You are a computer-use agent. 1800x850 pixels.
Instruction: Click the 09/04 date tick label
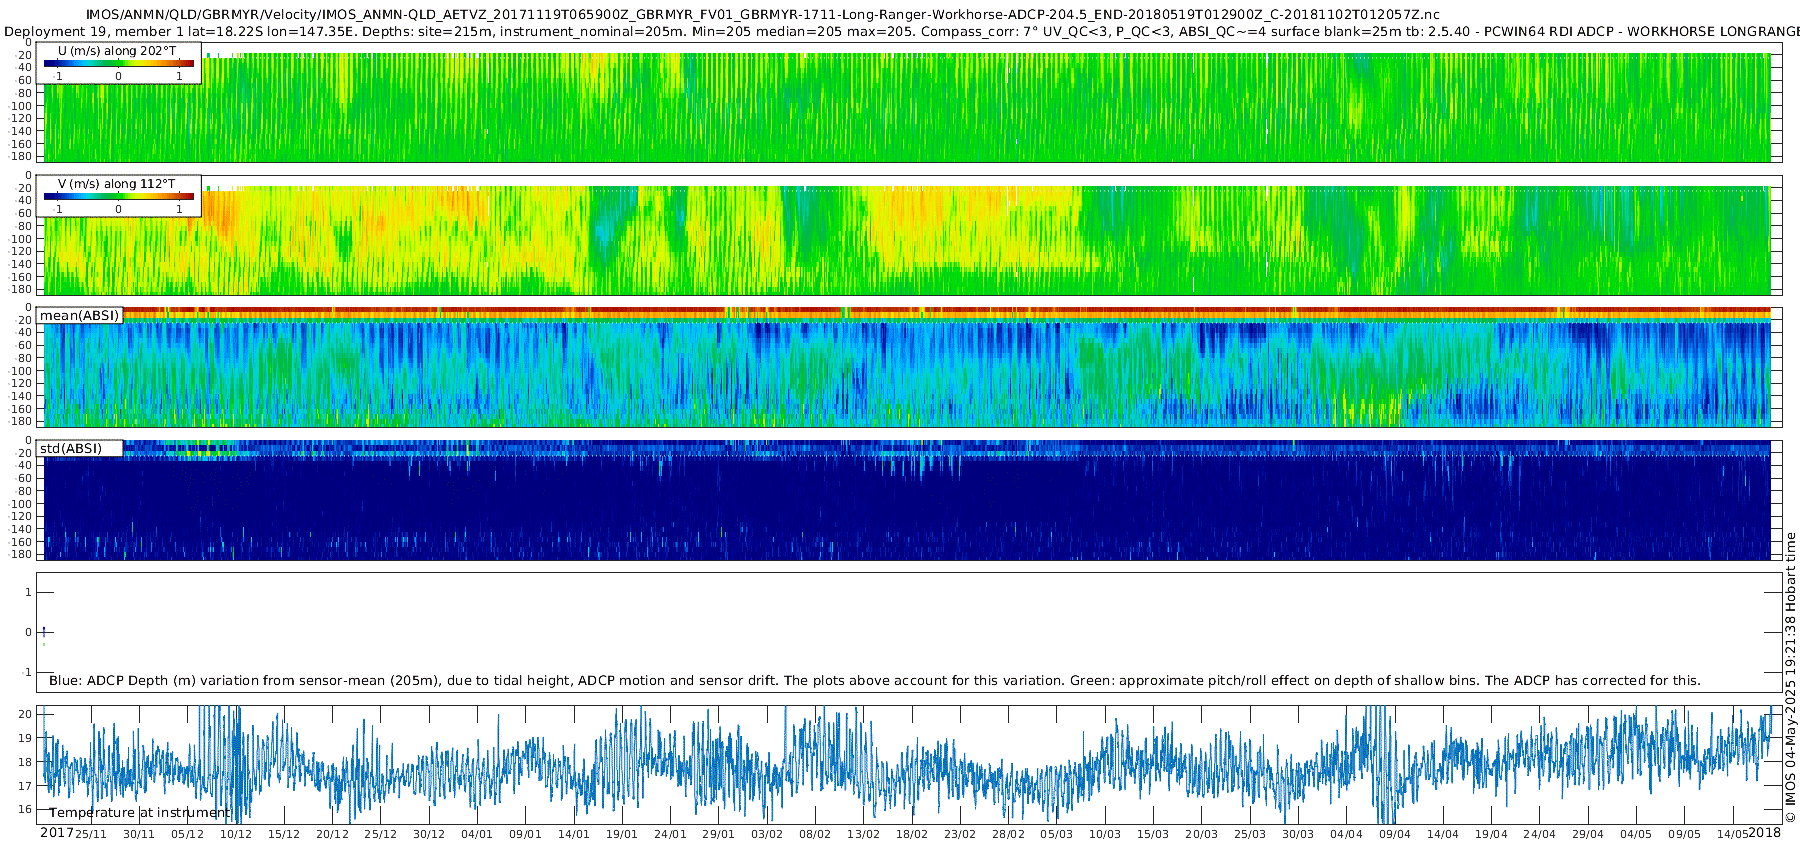coord(1394,834)
